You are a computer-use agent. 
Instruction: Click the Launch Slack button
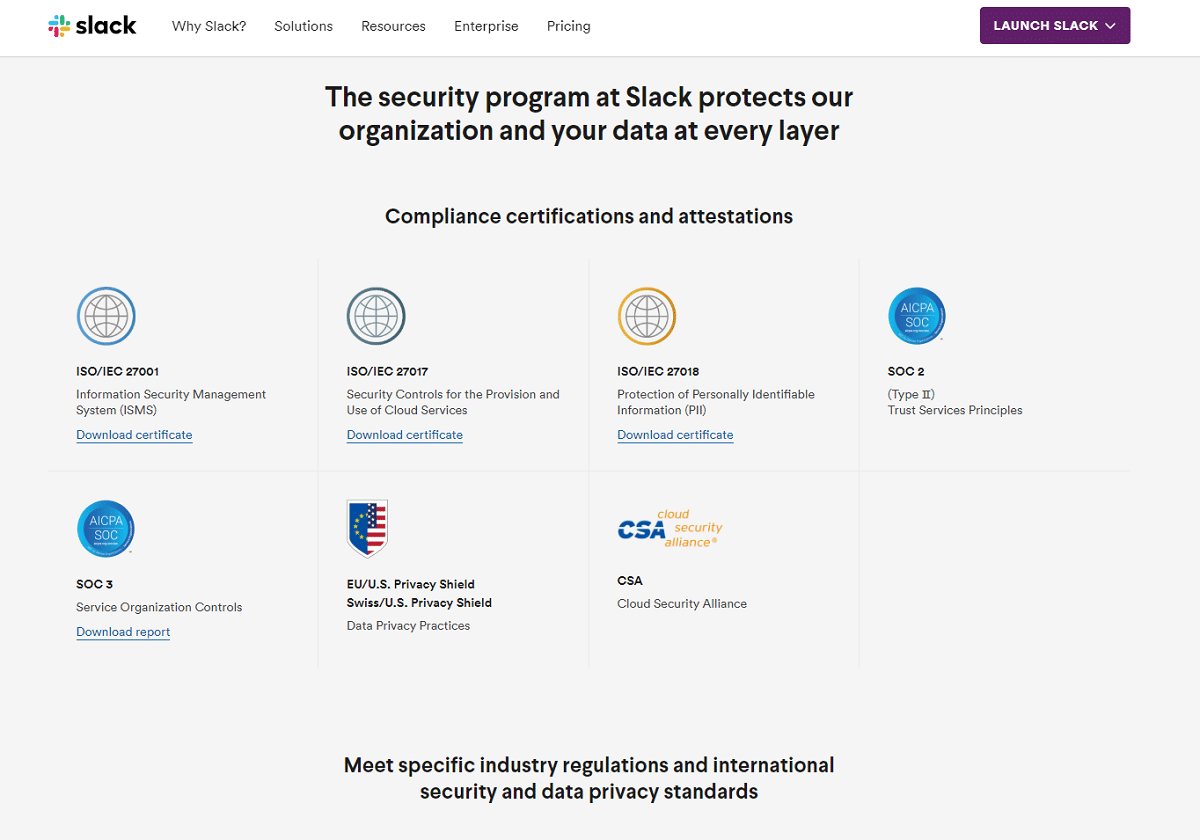(x=1055, y=25)
